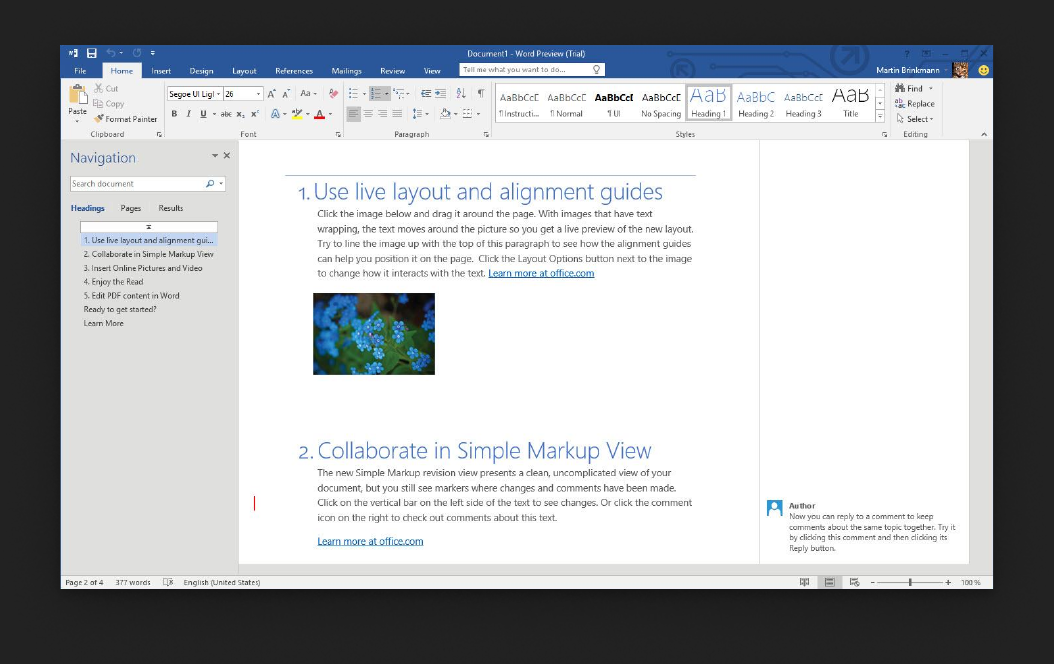
Task: Activate the Format Painter brush
Action: coord(125,119)
